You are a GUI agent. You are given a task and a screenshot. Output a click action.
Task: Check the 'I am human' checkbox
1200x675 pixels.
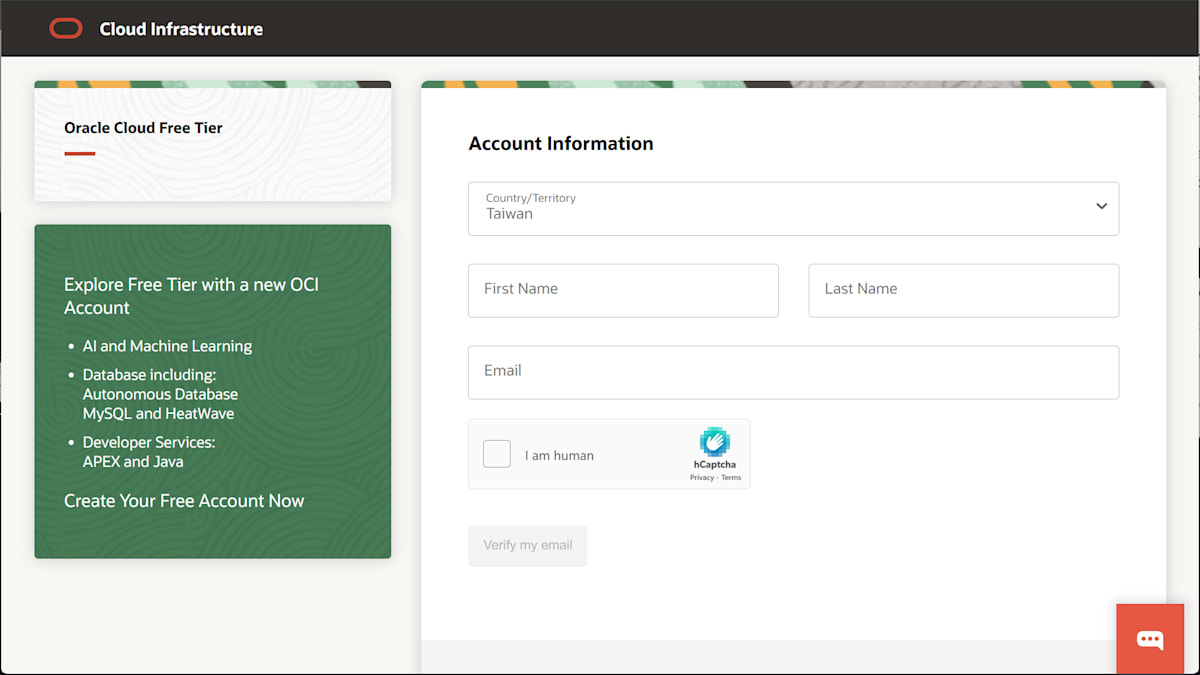click(x=497, y=454)
